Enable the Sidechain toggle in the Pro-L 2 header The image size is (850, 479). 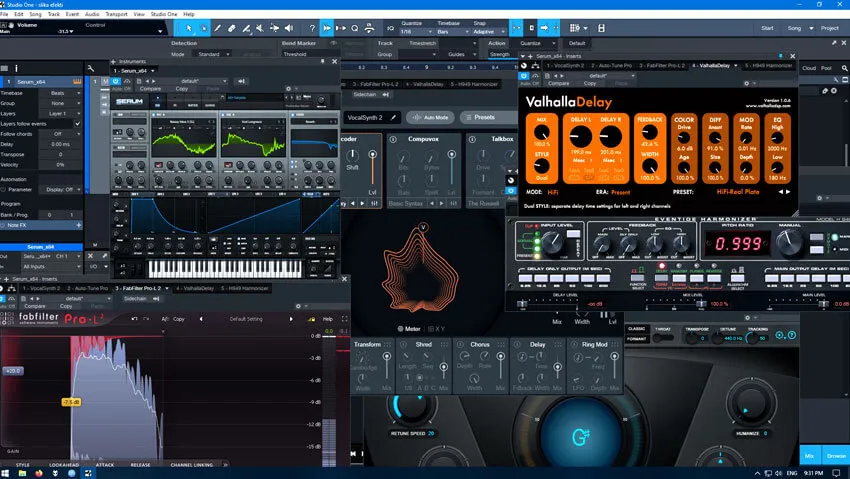point(141,299)
